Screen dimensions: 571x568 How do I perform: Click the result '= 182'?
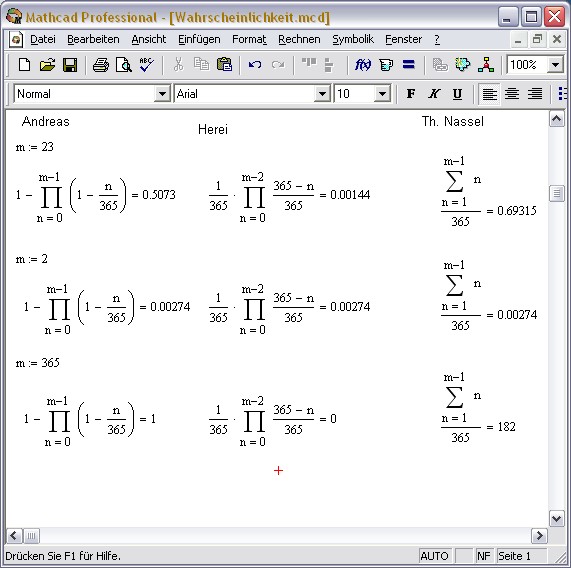[501, 426]
